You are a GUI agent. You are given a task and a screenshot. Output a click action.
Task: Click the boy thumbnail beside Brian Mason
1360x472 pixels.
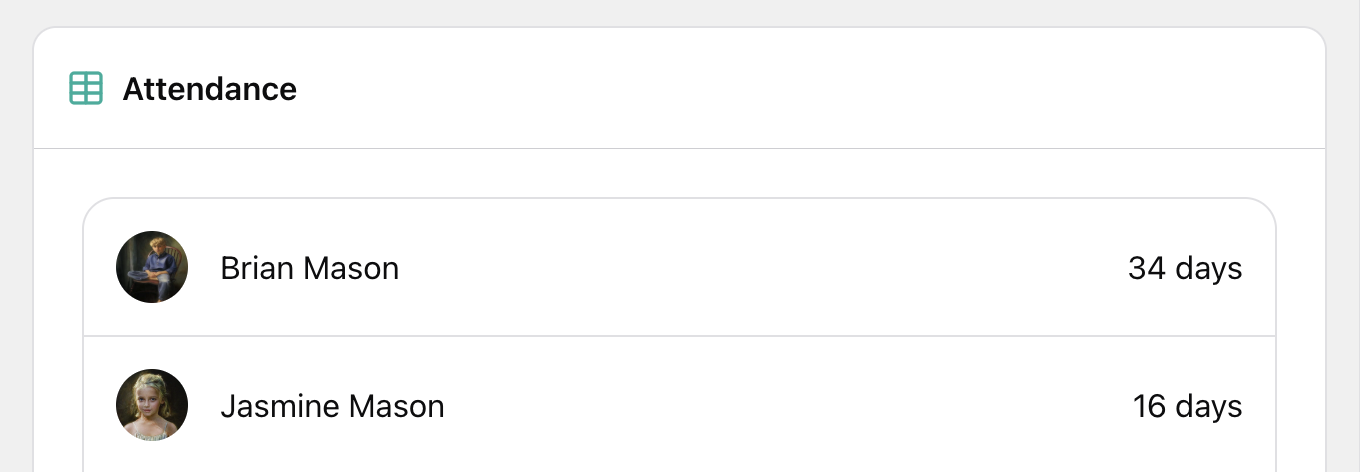152,267
